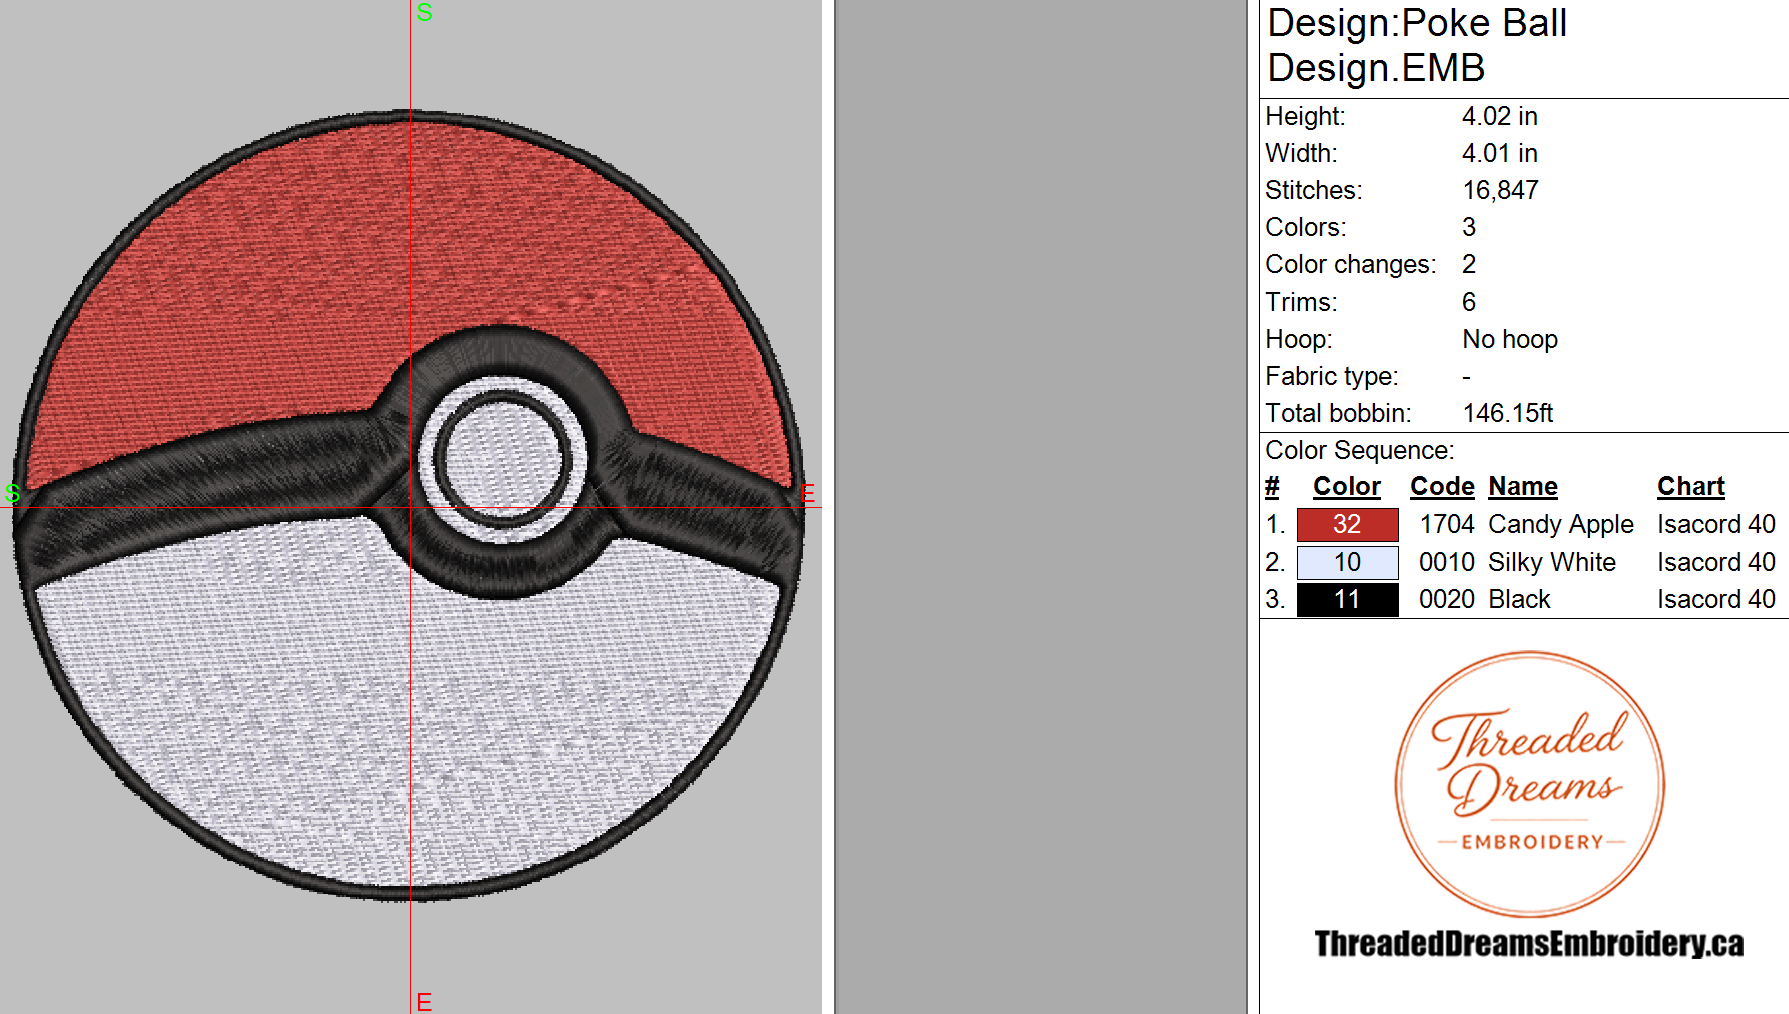1789x1014 pixels.
Task: Click the Name column header
Action: pos(1523,487)
